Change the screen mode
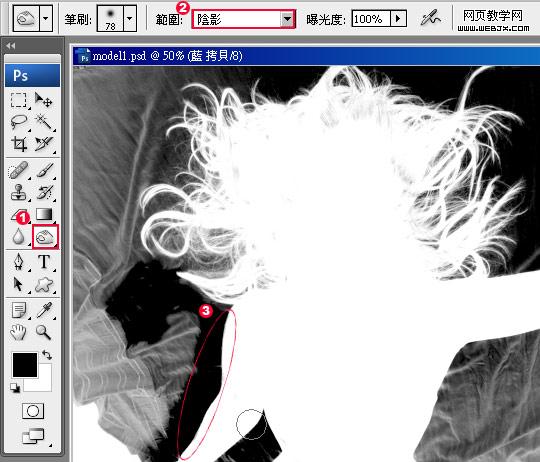This screenshot has height=462, width=540. [x=33, y=437]
